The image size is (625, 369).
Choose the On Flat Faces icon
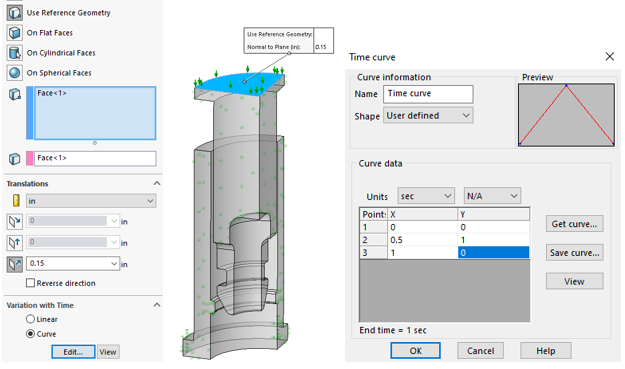coord(15,33)
